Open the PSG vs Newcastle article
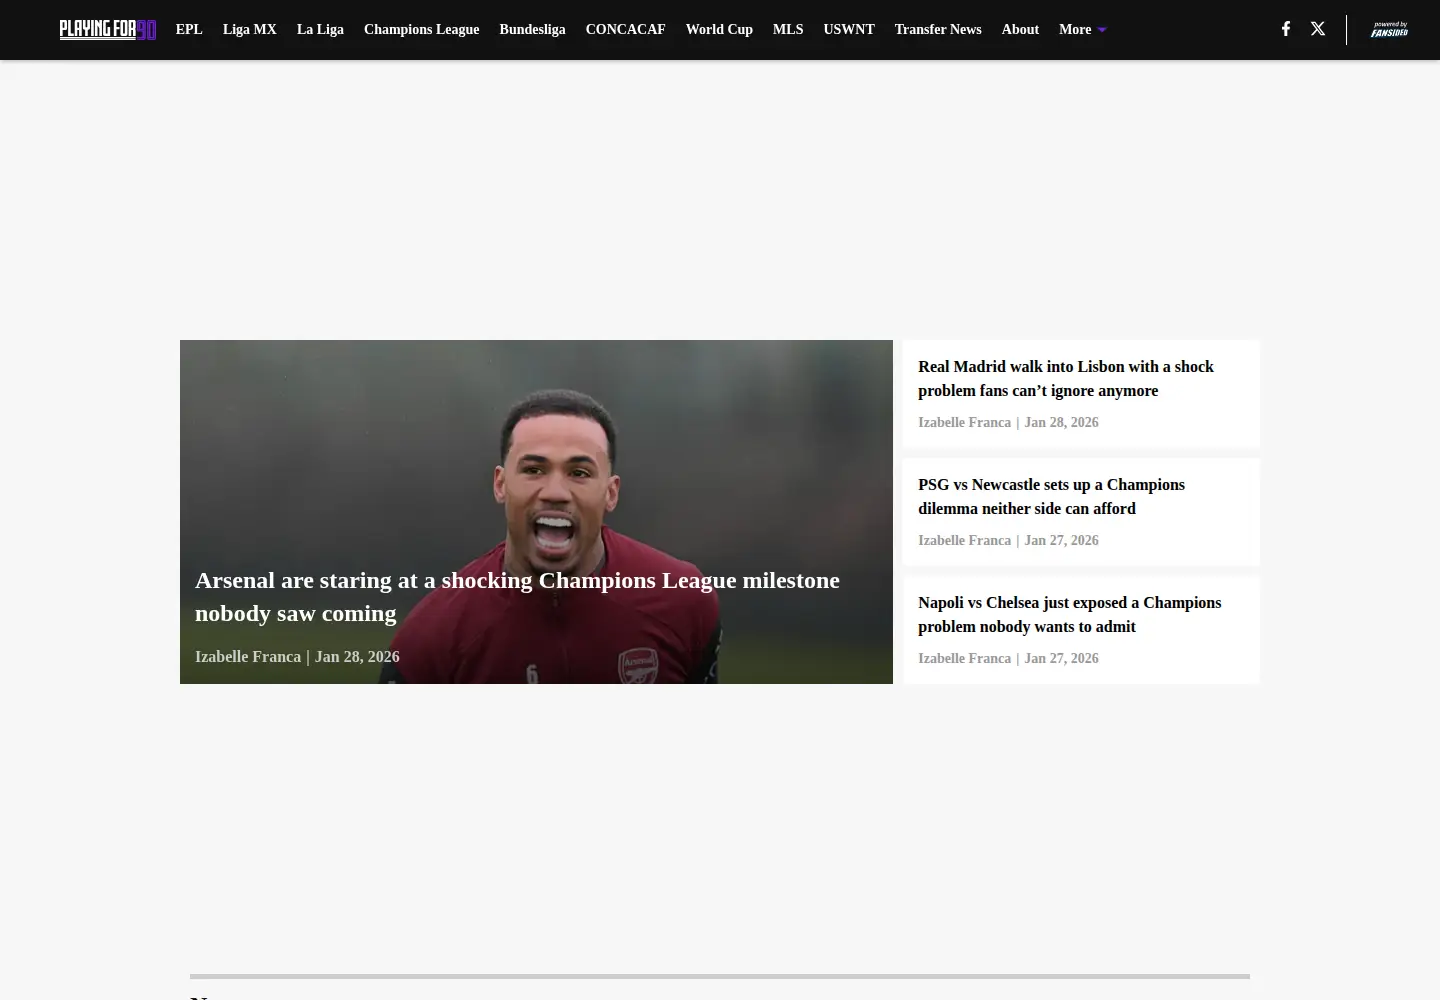Screen dimensions: 1440x1000 click(x=1051, y=497)
